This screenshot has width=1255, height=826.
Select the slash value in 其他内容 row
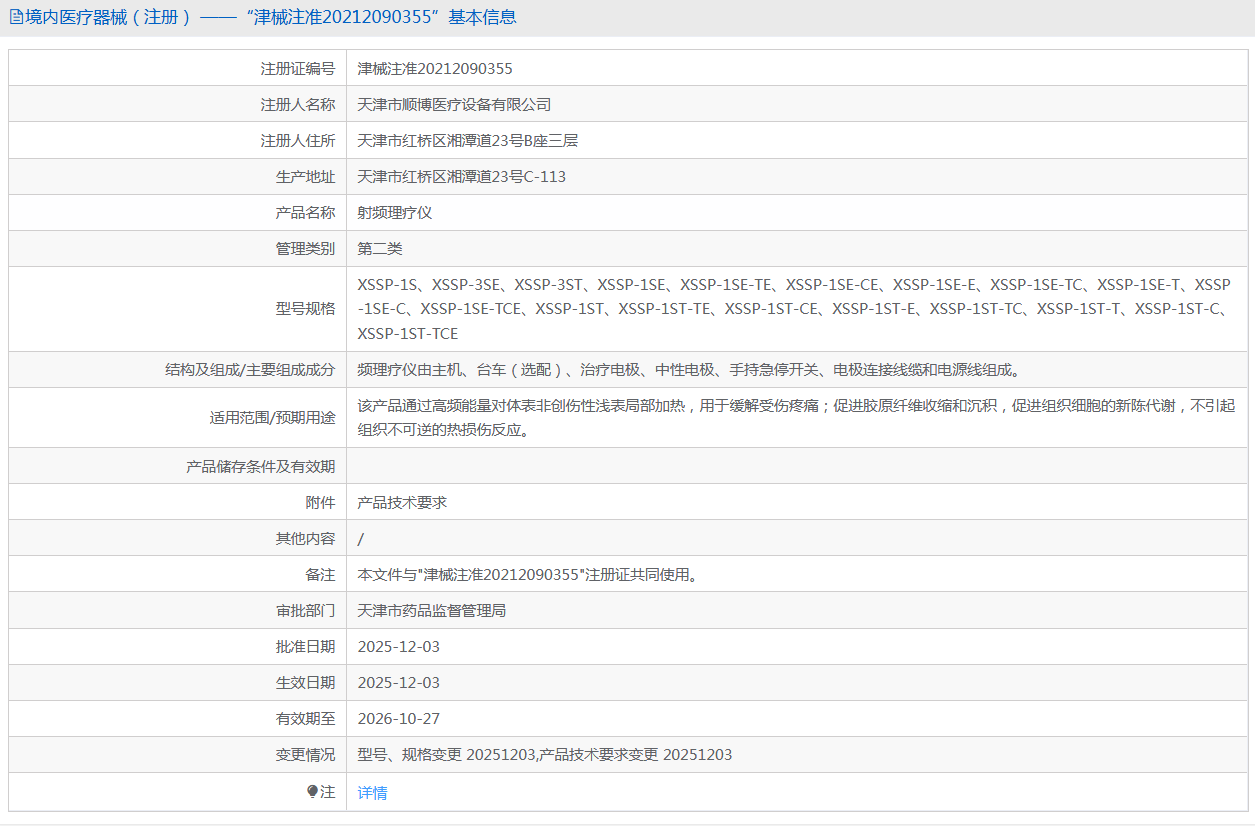coord(361,538)
